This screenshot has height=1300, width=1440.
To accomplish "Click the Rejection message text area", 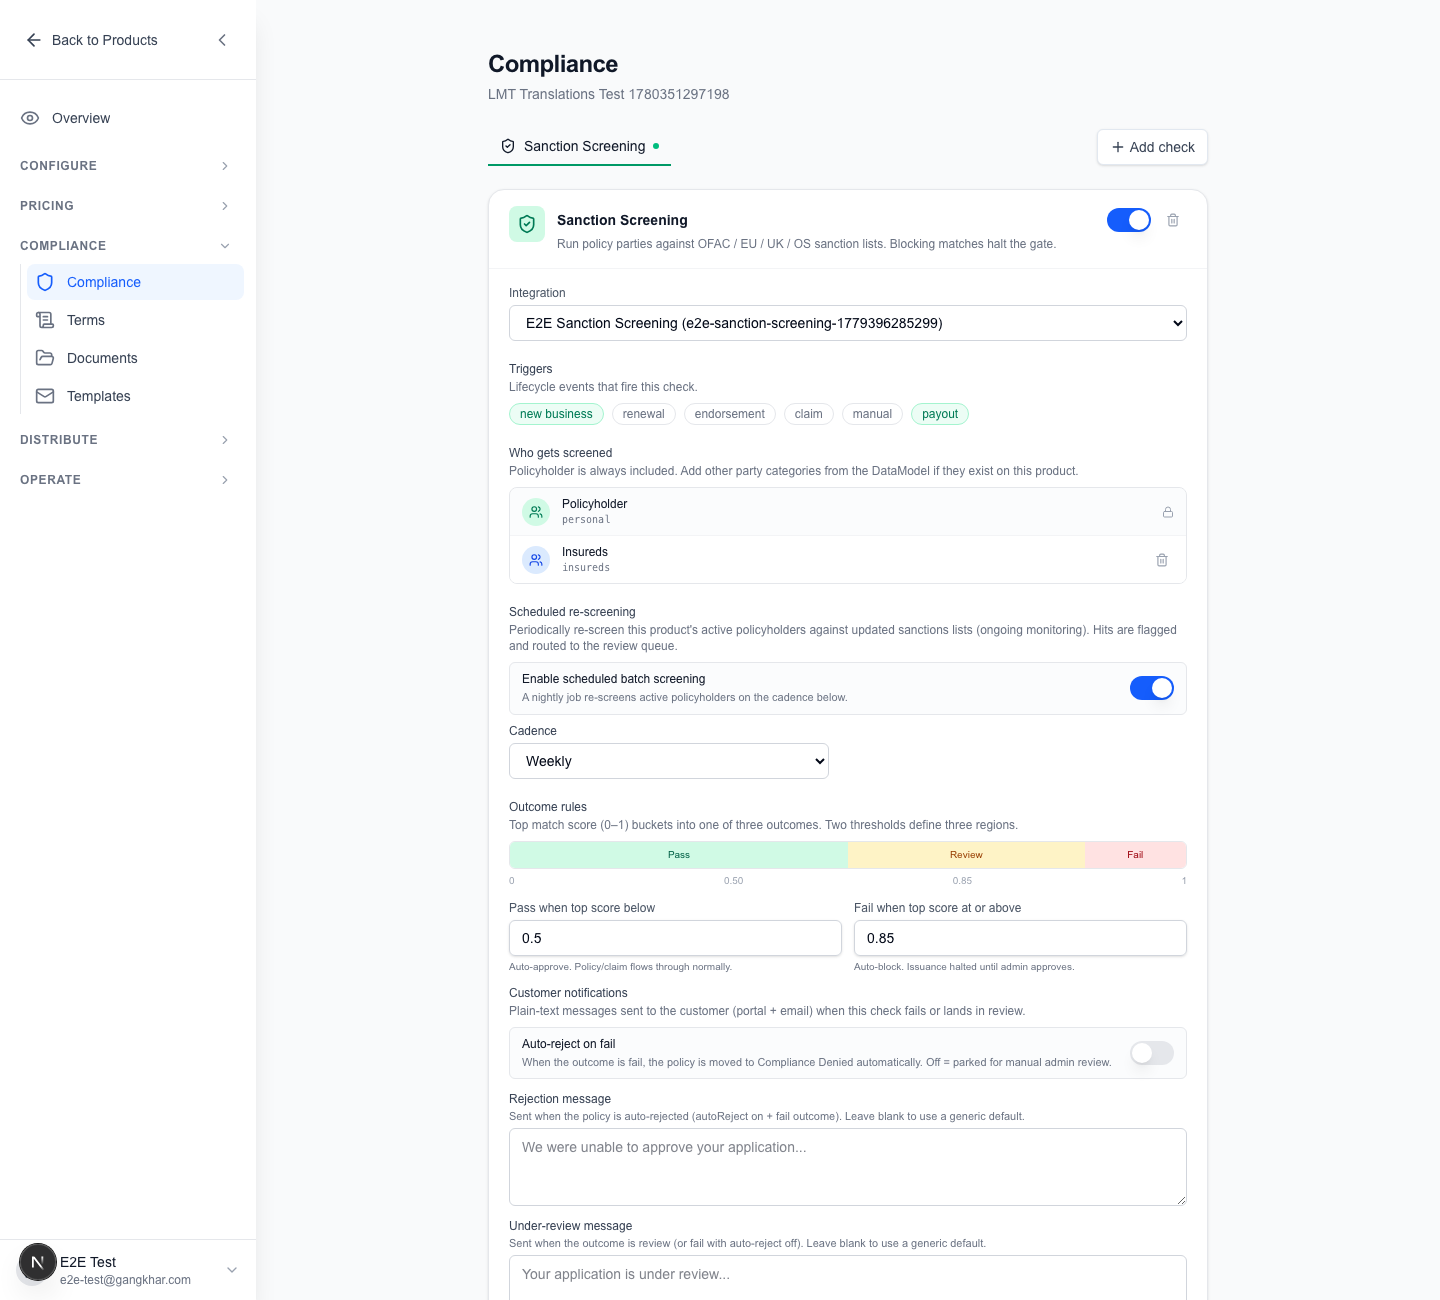I will click(848, 1167).
